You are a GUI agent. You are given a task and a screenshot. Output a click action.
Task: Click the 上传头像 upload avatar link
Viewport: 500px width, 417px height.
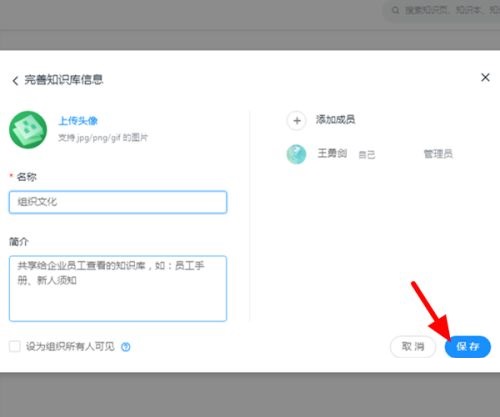(x=78, y=121)
